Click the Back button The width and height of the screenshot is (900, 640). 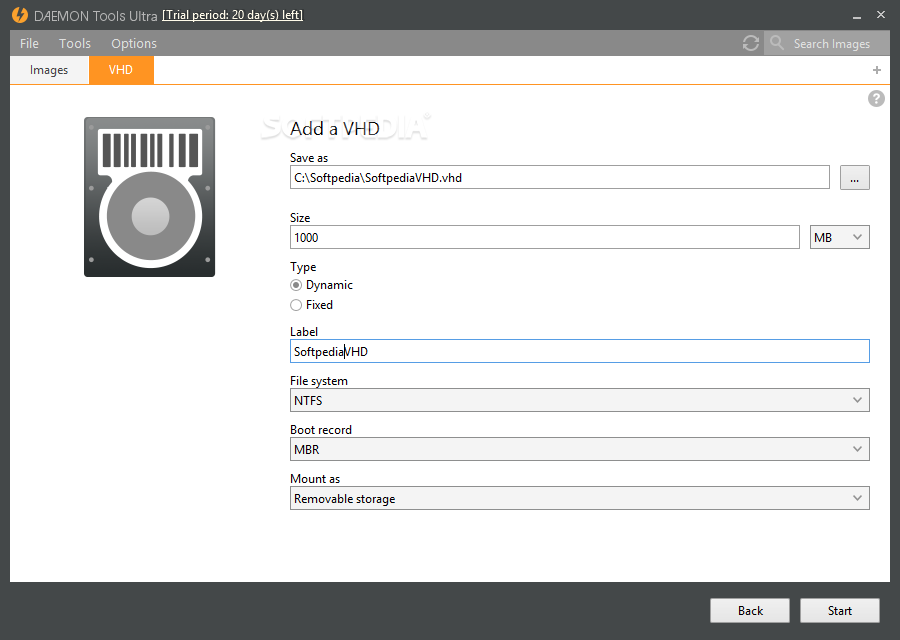750,611
